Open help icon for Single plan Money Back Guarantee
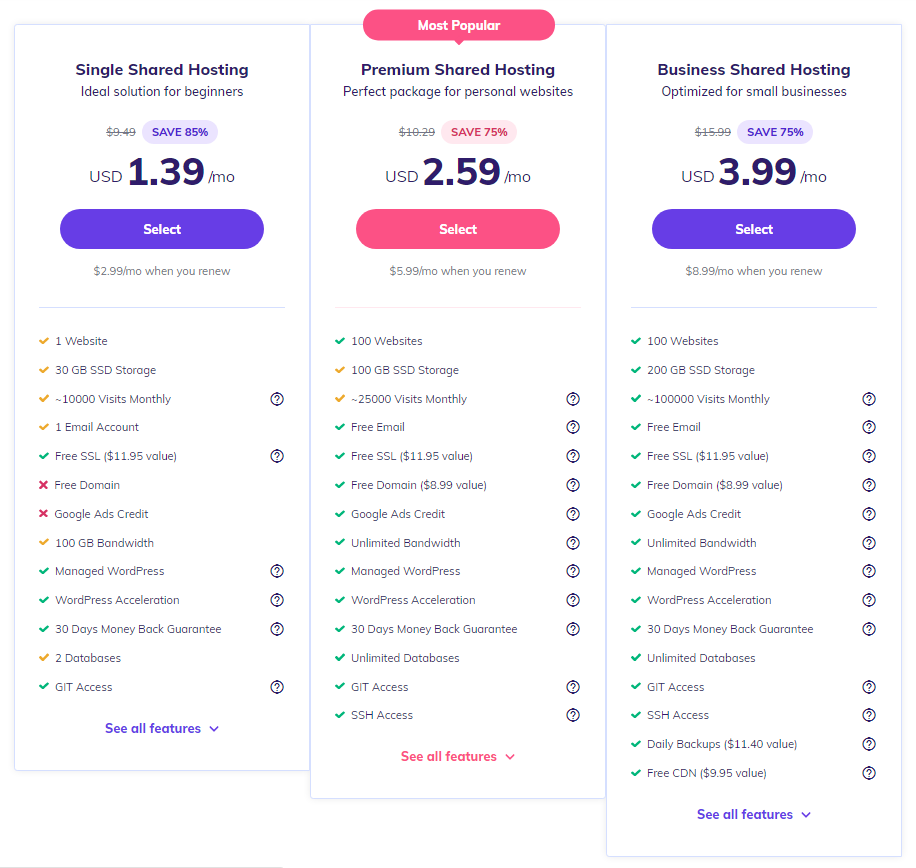916x868 pixels. (277, 629)
